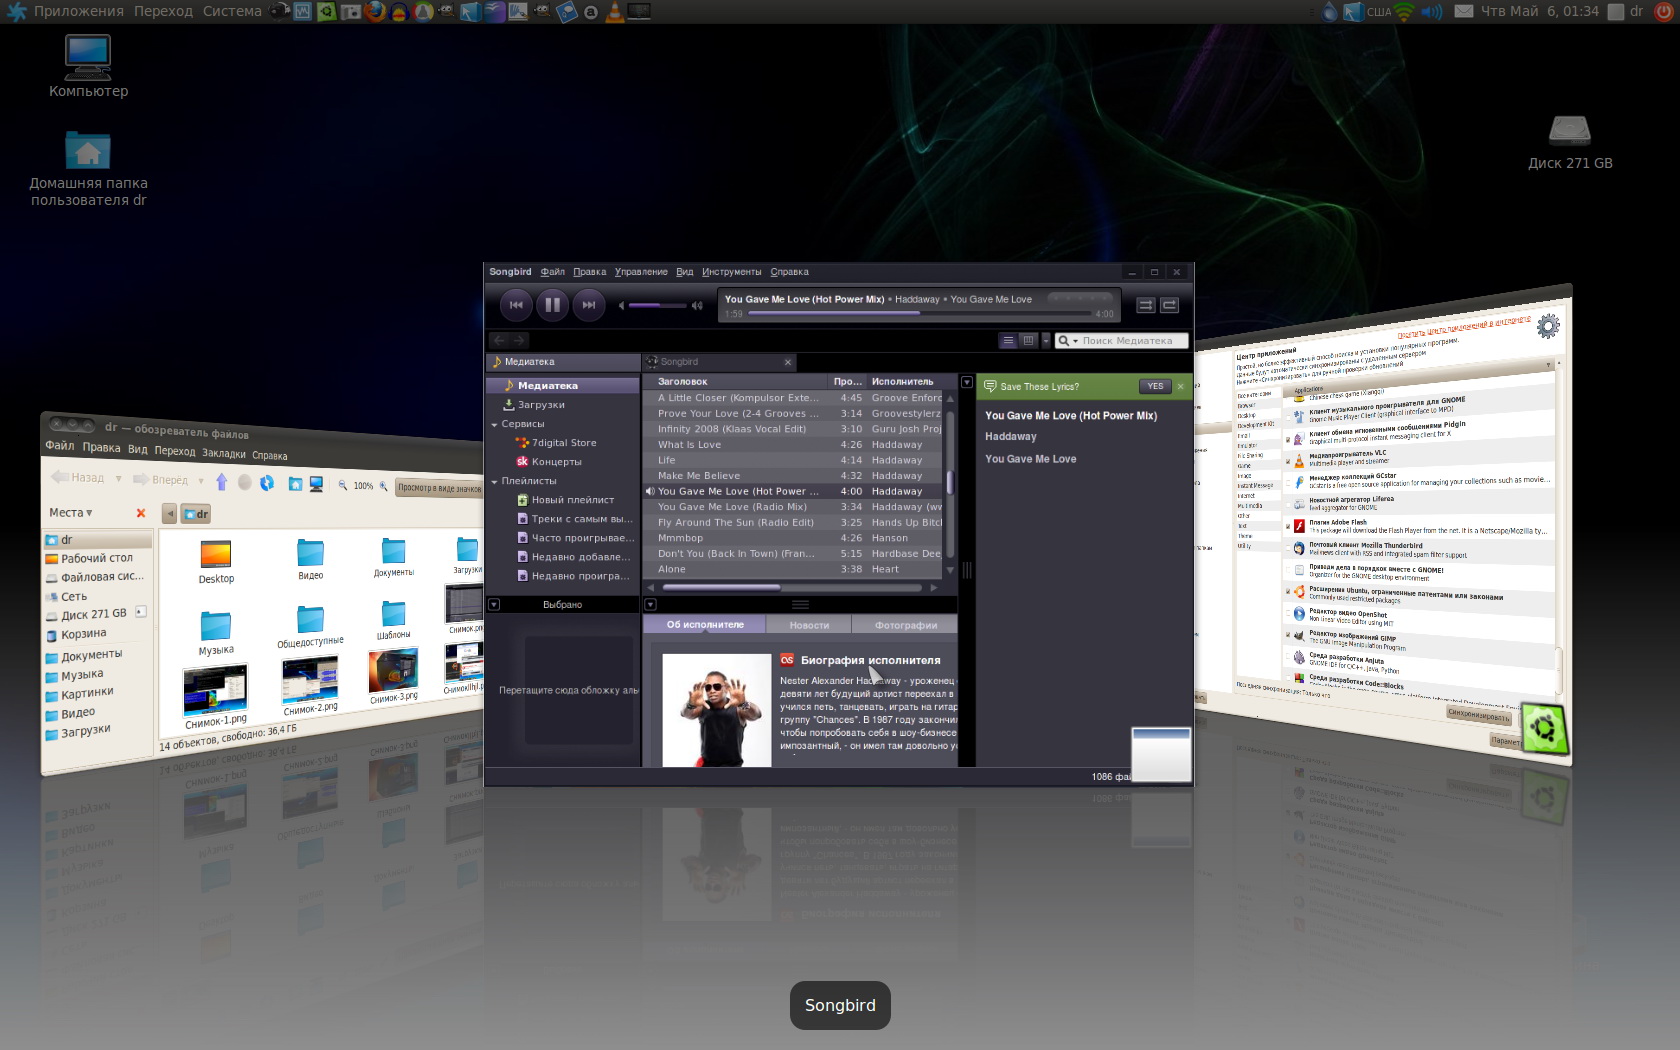The width and height of the screenshot is (1680, 1050).
Task: Open Места dropdown in file browser
Action: 71,512
